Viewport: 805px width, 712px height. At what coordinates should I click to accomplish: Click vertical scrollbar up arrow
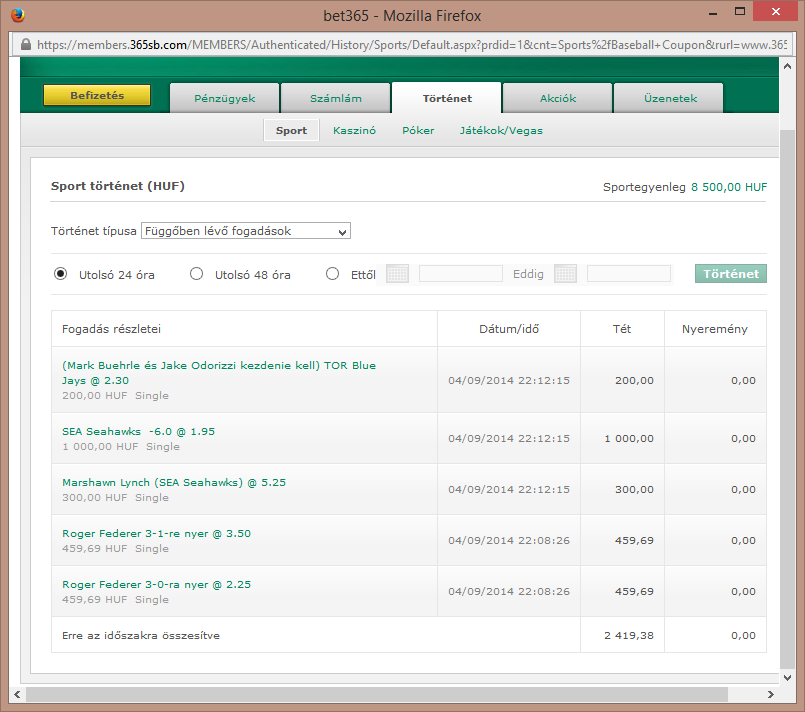point(787,66)
